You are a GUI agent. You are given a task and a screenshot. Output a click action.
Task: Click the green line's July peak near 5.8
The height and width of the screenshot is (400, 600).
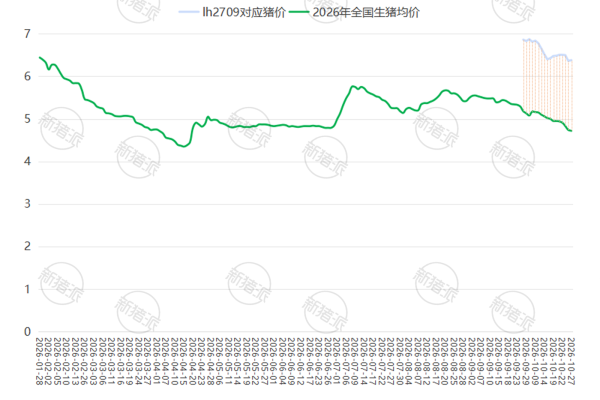(x=353, y=87)
